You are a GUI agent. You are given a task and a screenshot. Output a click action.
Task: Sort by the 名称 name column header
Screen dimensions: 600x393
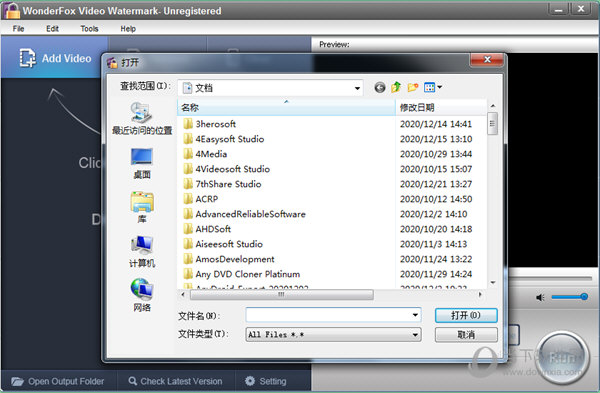coord(286,108)
